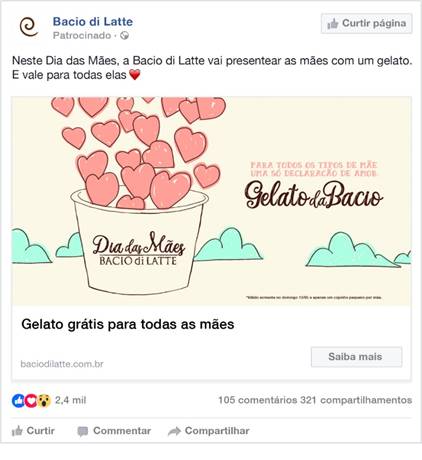Click the blue Like reaction icon

coord(18,401)
